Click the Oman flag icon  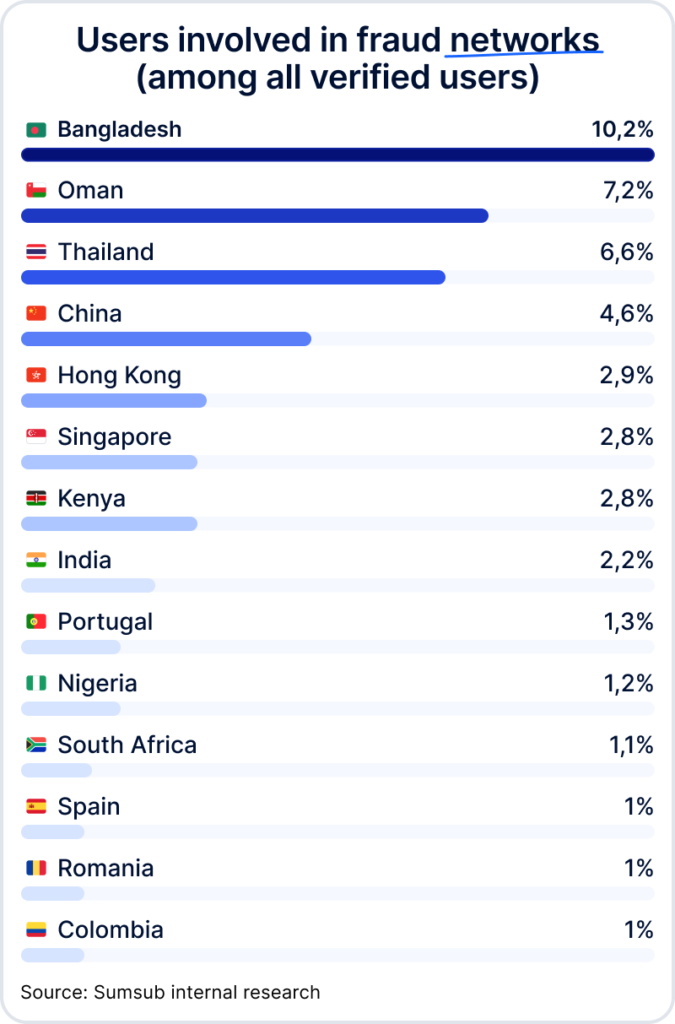point(36,191)
